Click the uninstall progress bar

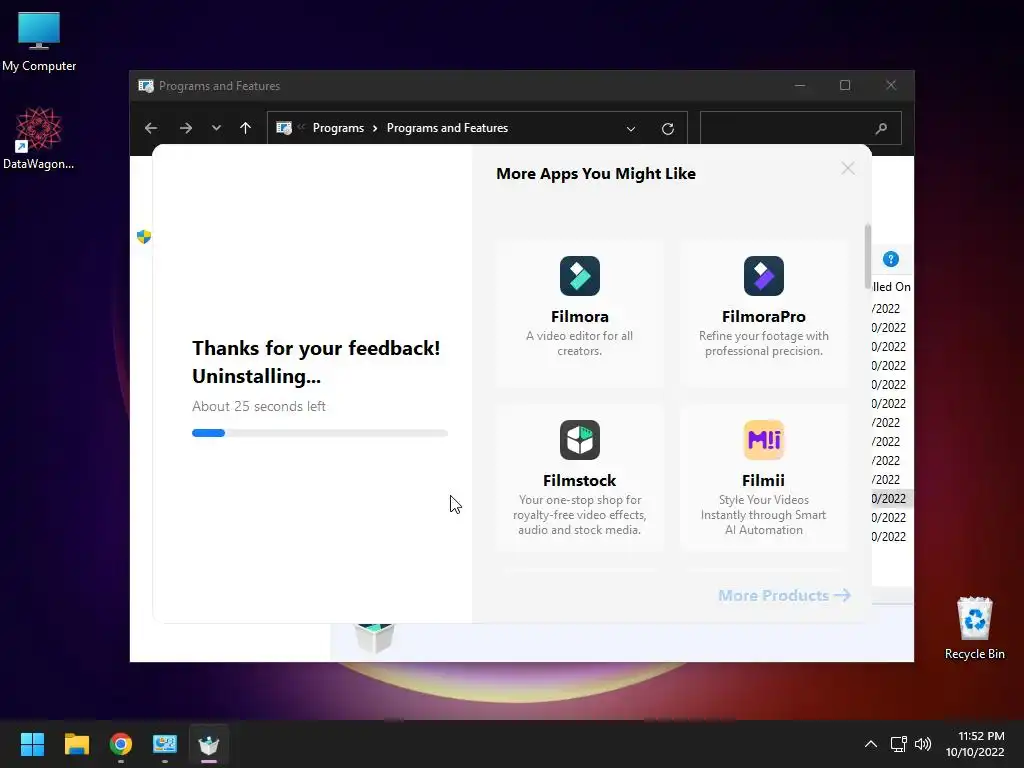click(x=319, y=433)
